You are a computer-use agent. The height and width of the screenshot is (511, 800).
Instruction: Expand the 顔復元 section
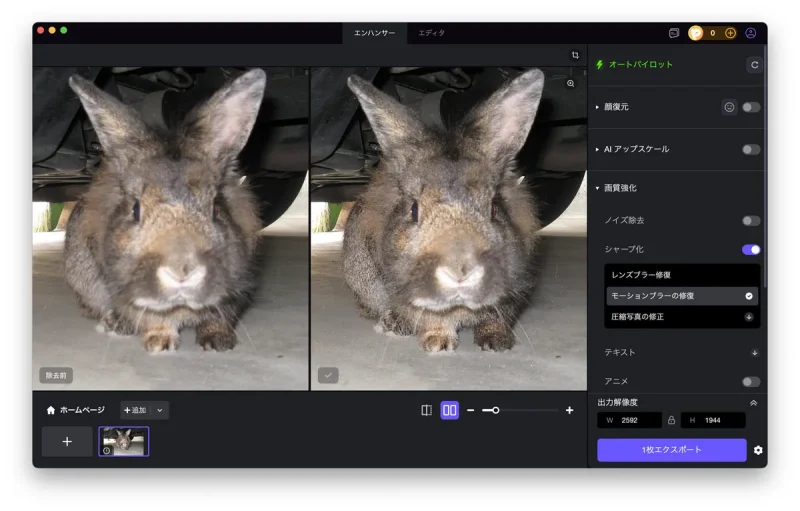click(598, 107)
